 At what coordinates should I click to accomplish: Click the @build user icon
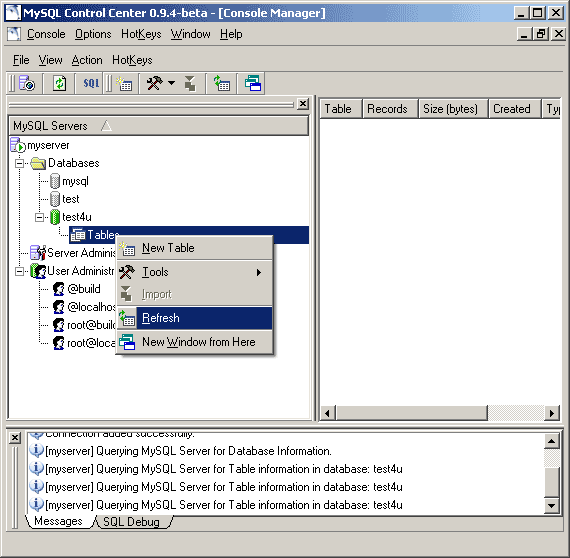[x=59, y=289]
